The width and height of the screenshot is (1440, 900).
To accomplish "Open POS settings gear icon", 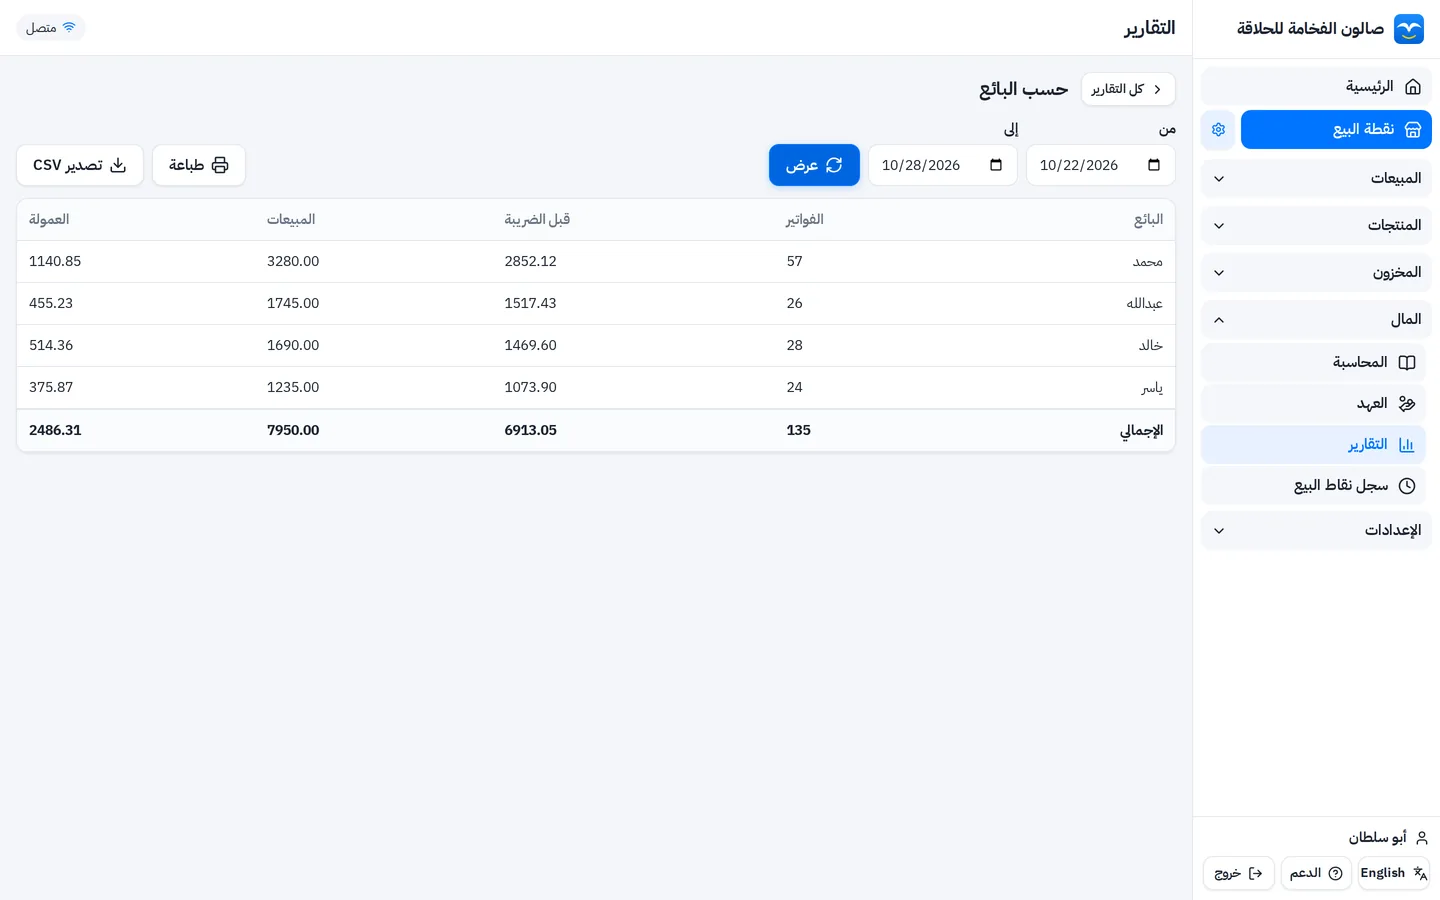I will coord(1218,130).
